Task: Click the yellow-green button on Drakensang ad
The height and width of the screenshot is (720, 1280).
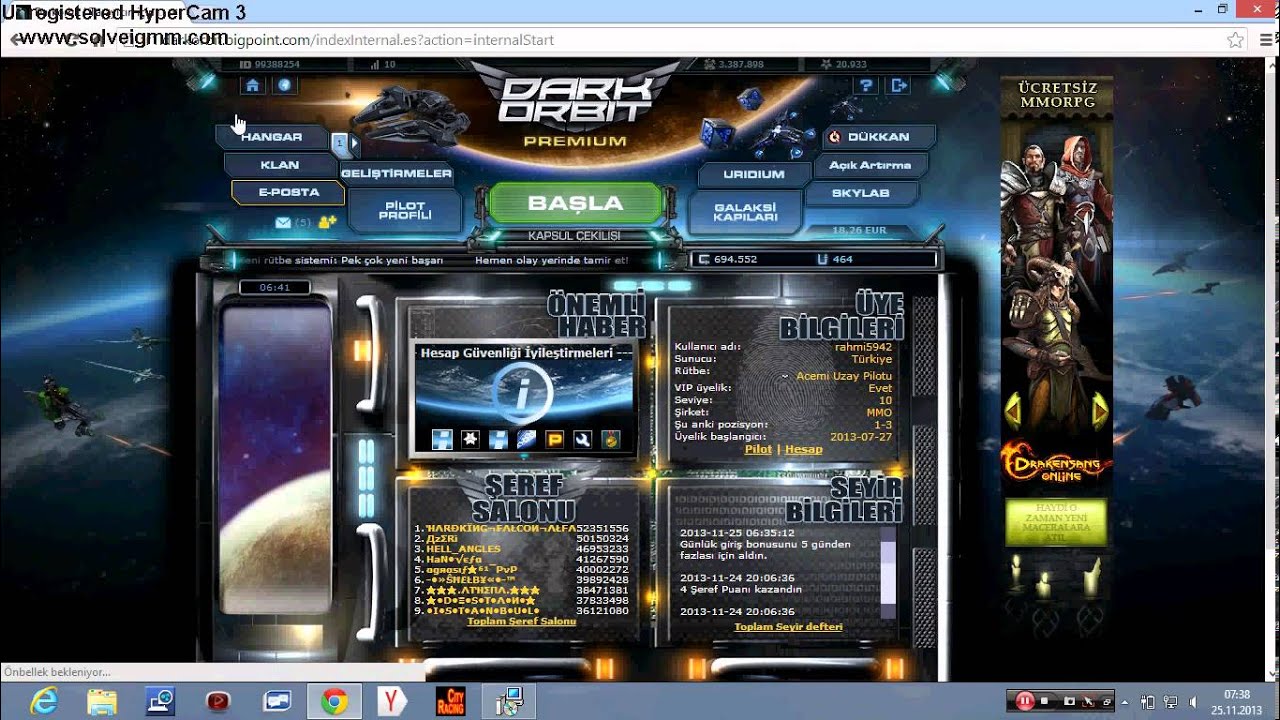Action: pos(1056,523)
